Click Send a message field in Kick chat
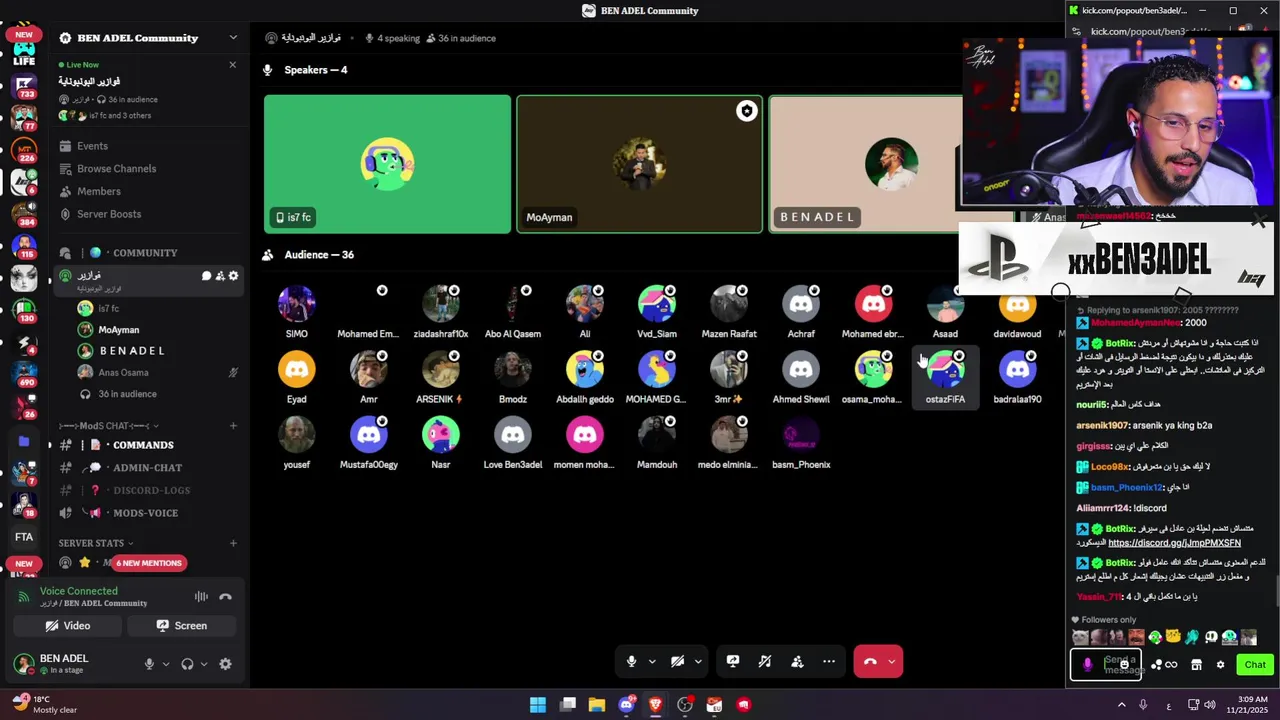The height and width of the screenshot is (720, 1280). click(x=1105, y=665)
